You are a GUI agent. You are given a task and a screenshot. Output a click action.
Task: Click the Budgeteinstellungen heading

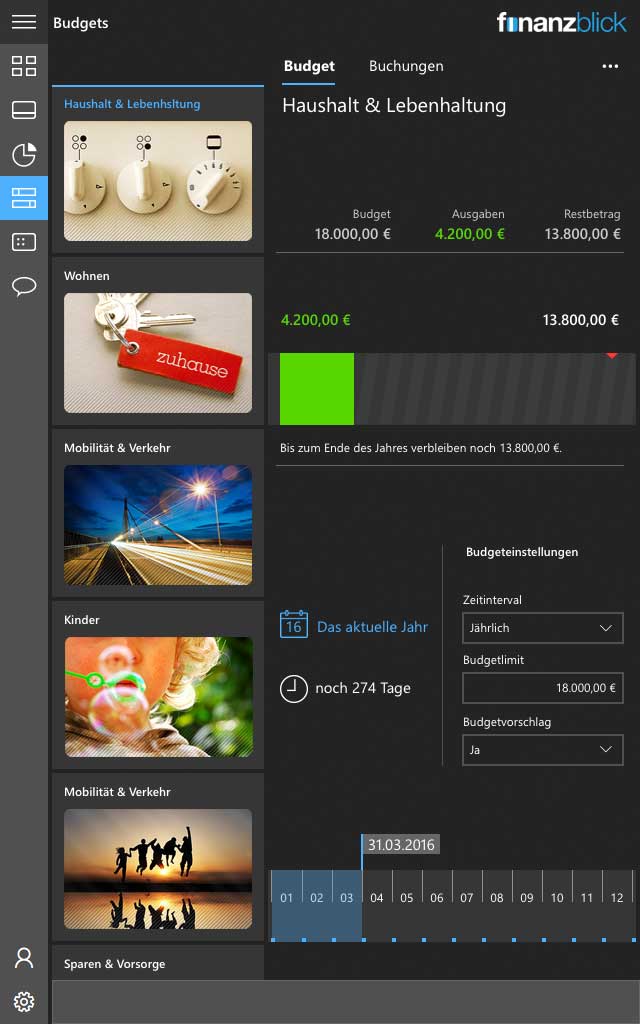click(x=522, y=552)
